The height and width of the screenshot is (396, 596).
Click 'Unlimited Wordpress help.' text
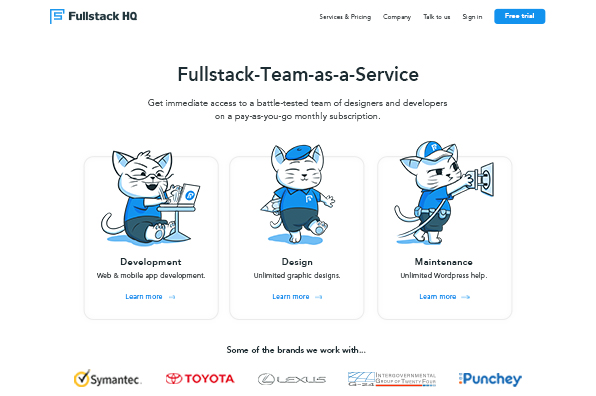444,276
